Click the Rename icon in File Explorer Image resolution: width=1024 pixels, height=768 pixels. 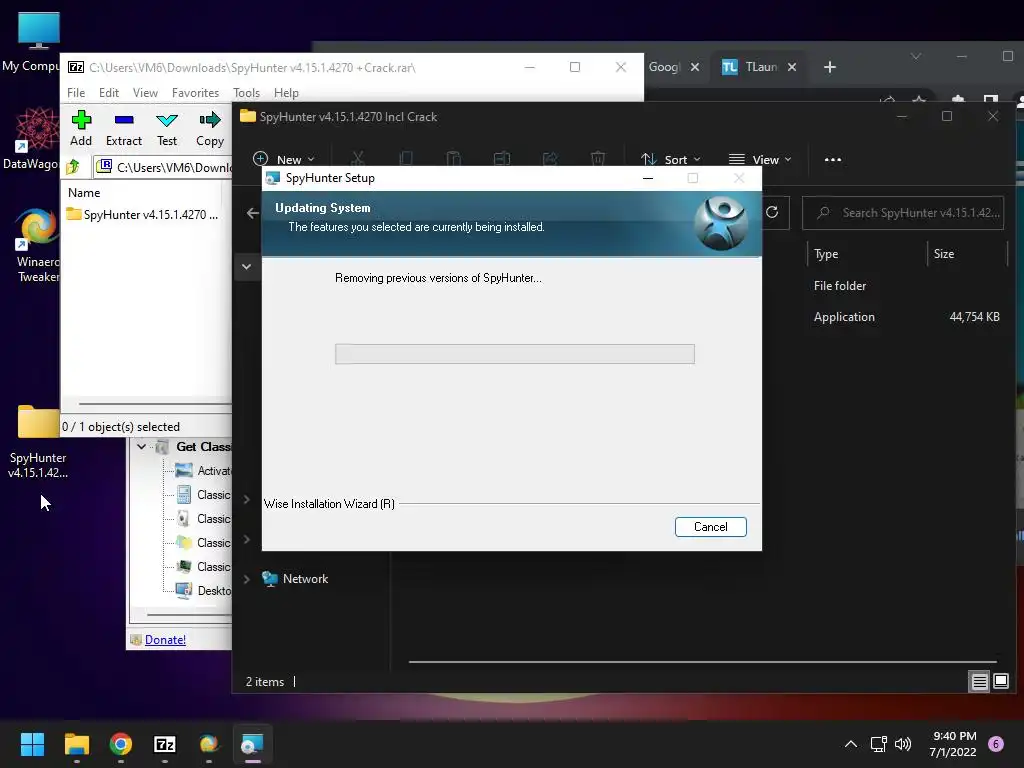[x=502, y=159]
